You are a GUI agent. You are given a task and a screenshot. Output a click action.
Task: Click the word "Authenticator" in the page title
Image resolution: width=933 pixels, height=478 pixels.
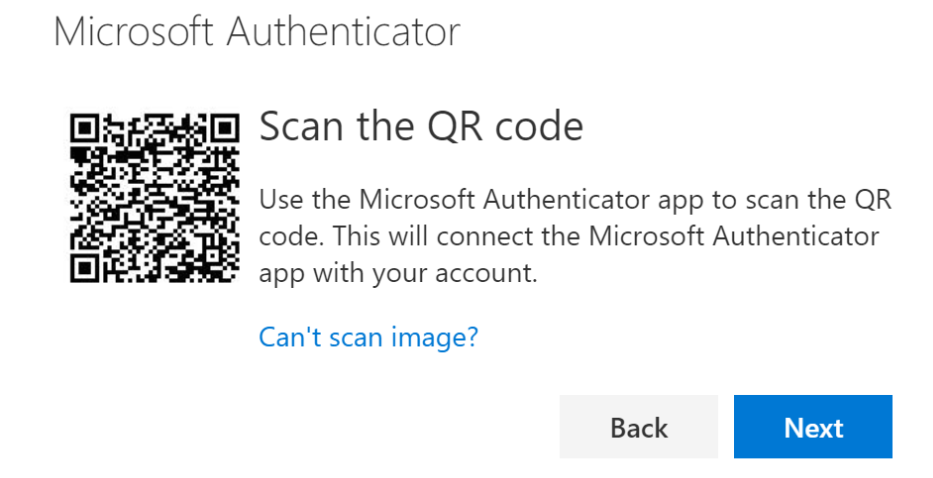tap(343, 32)
